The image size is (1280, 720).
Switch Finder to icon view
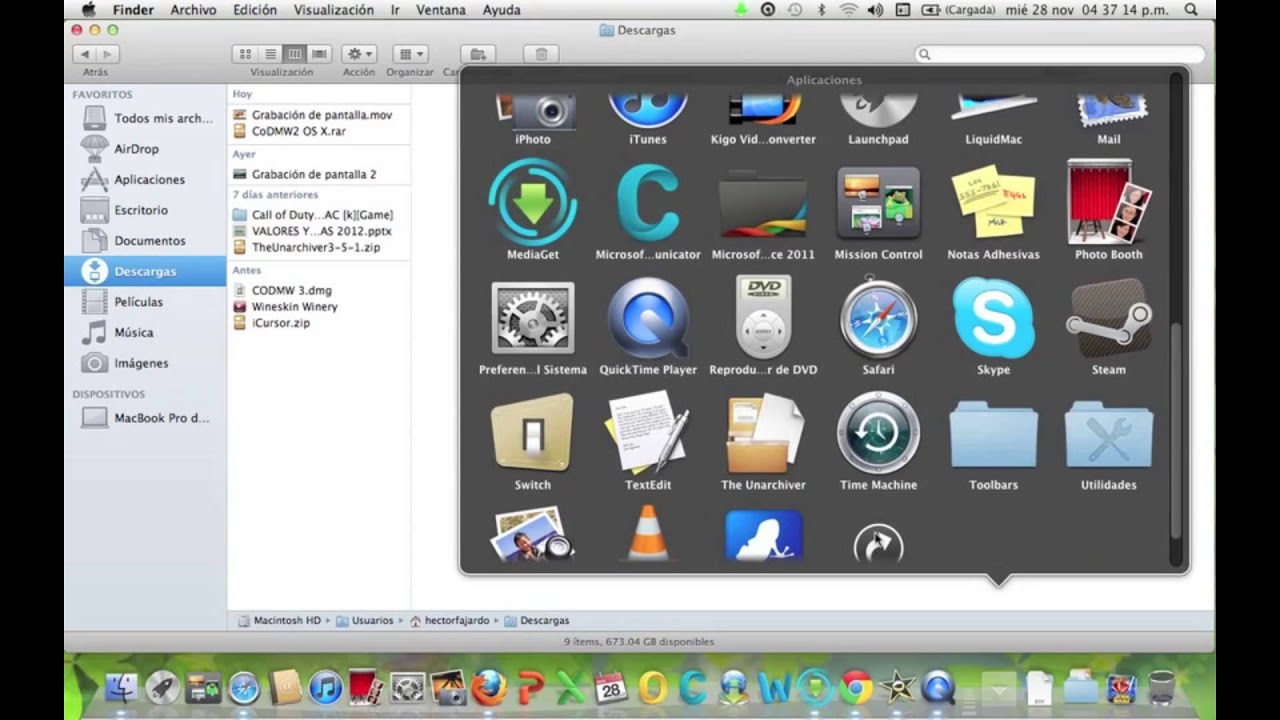click(245, 54)
